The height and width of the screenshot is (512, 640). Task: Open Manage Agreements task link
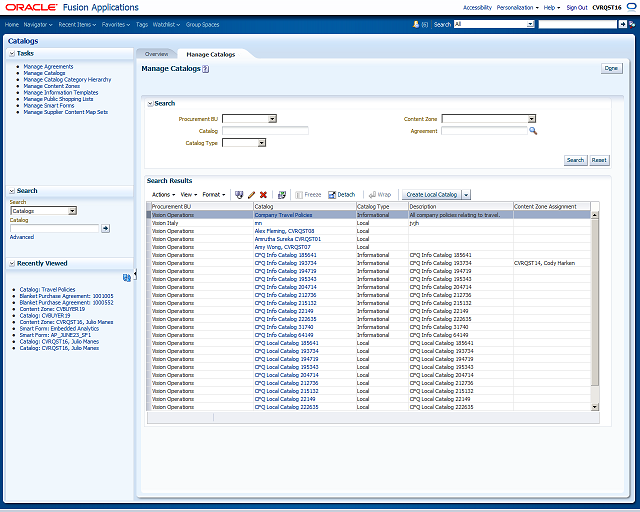(x=48, y=67)
